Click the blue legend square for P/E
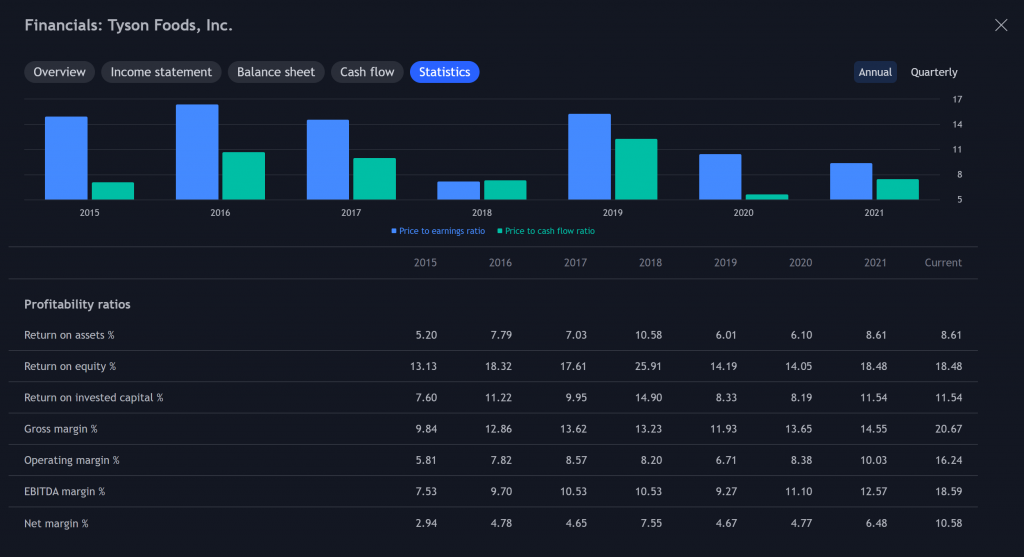The width and height of the screenshot is (1024, 557). point(394,231)
